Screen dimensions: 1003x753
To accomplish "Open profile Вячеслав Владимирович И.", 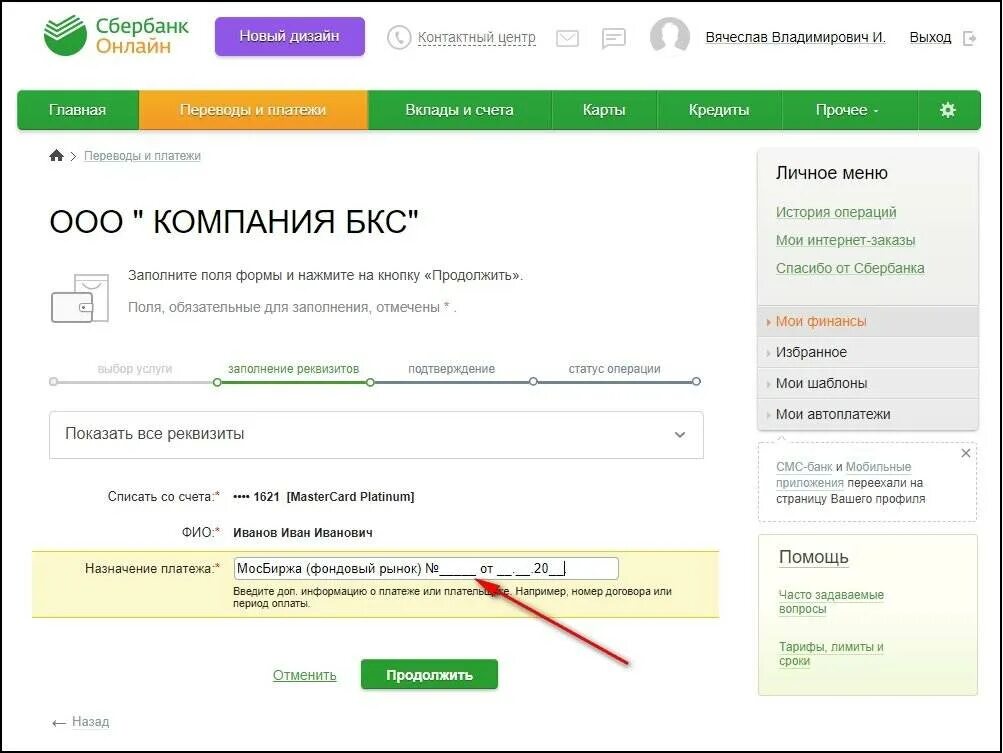I will (x=795, y=38).
